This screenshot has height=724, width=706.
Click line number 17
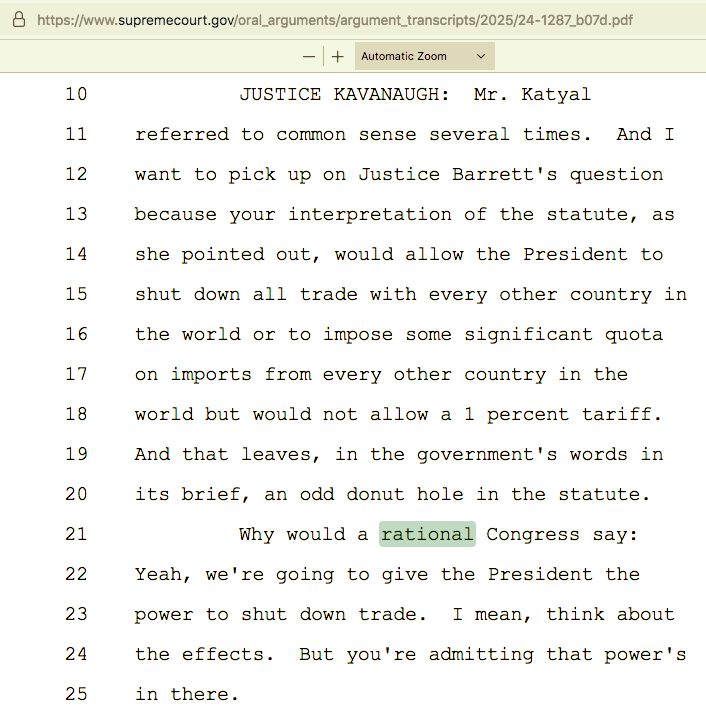pyautogui.click(x=76, y=374)
